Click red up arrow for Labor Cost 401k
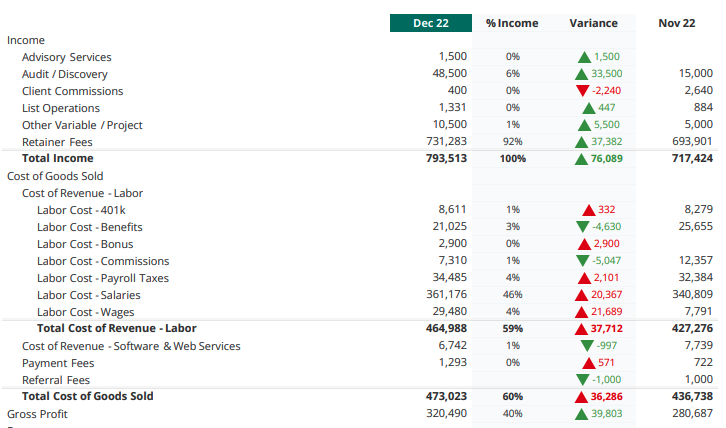Screen dimensions: 726x428 [x=589, y=211]
